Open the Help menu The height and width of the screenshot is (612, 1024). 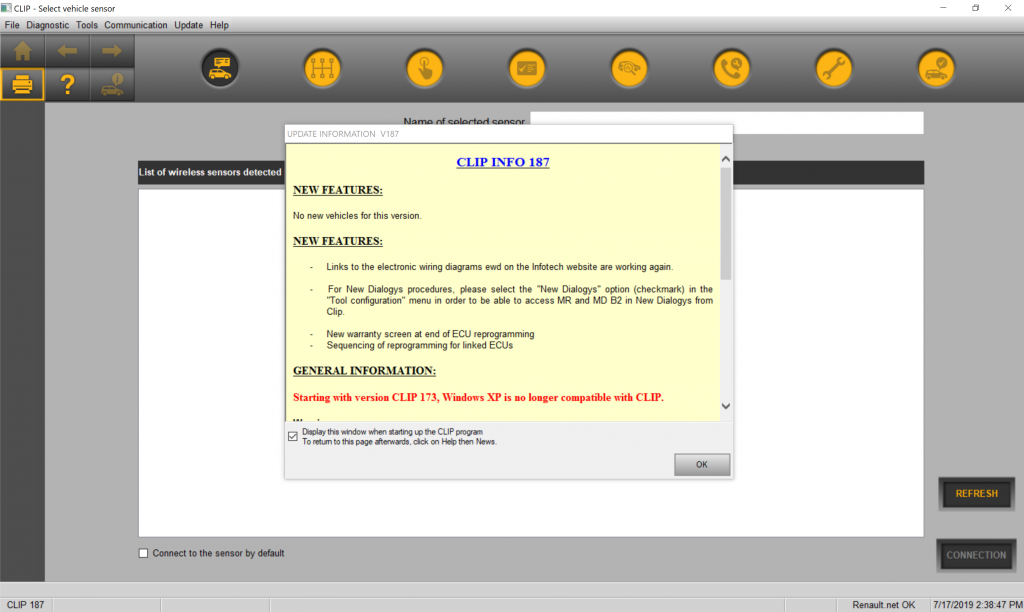[x=219, y=25]
